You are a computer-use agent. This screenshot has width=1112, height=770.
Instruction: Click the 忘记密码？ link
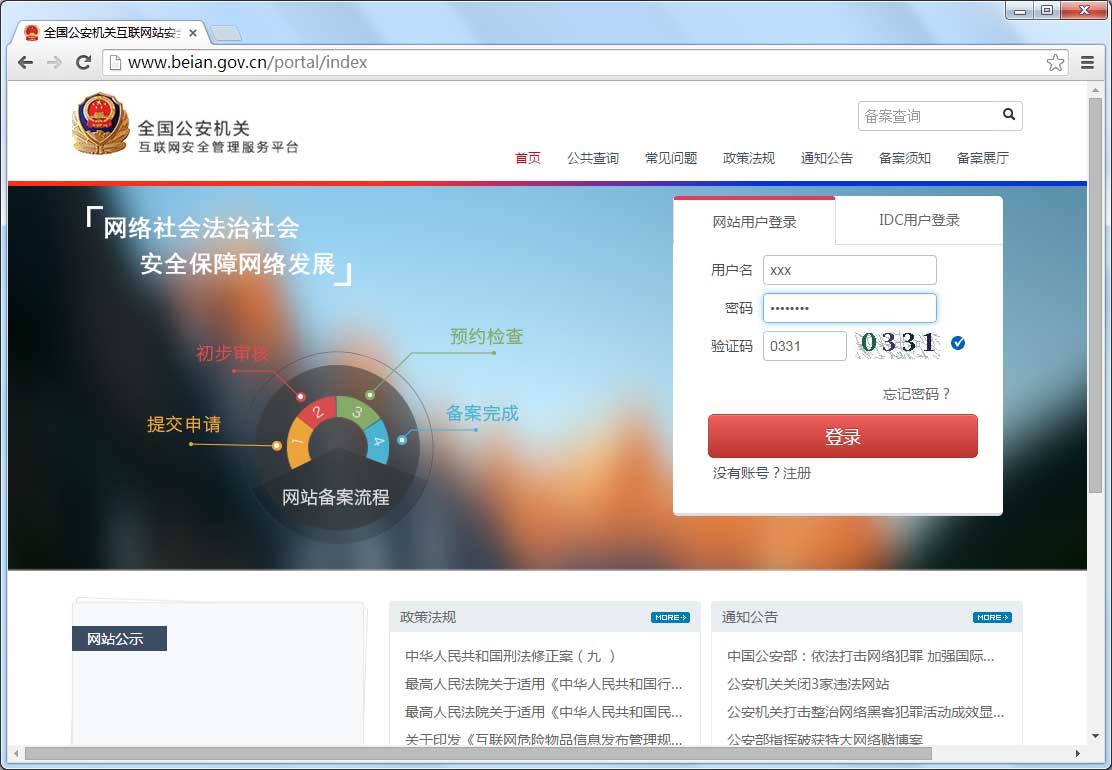916,394
